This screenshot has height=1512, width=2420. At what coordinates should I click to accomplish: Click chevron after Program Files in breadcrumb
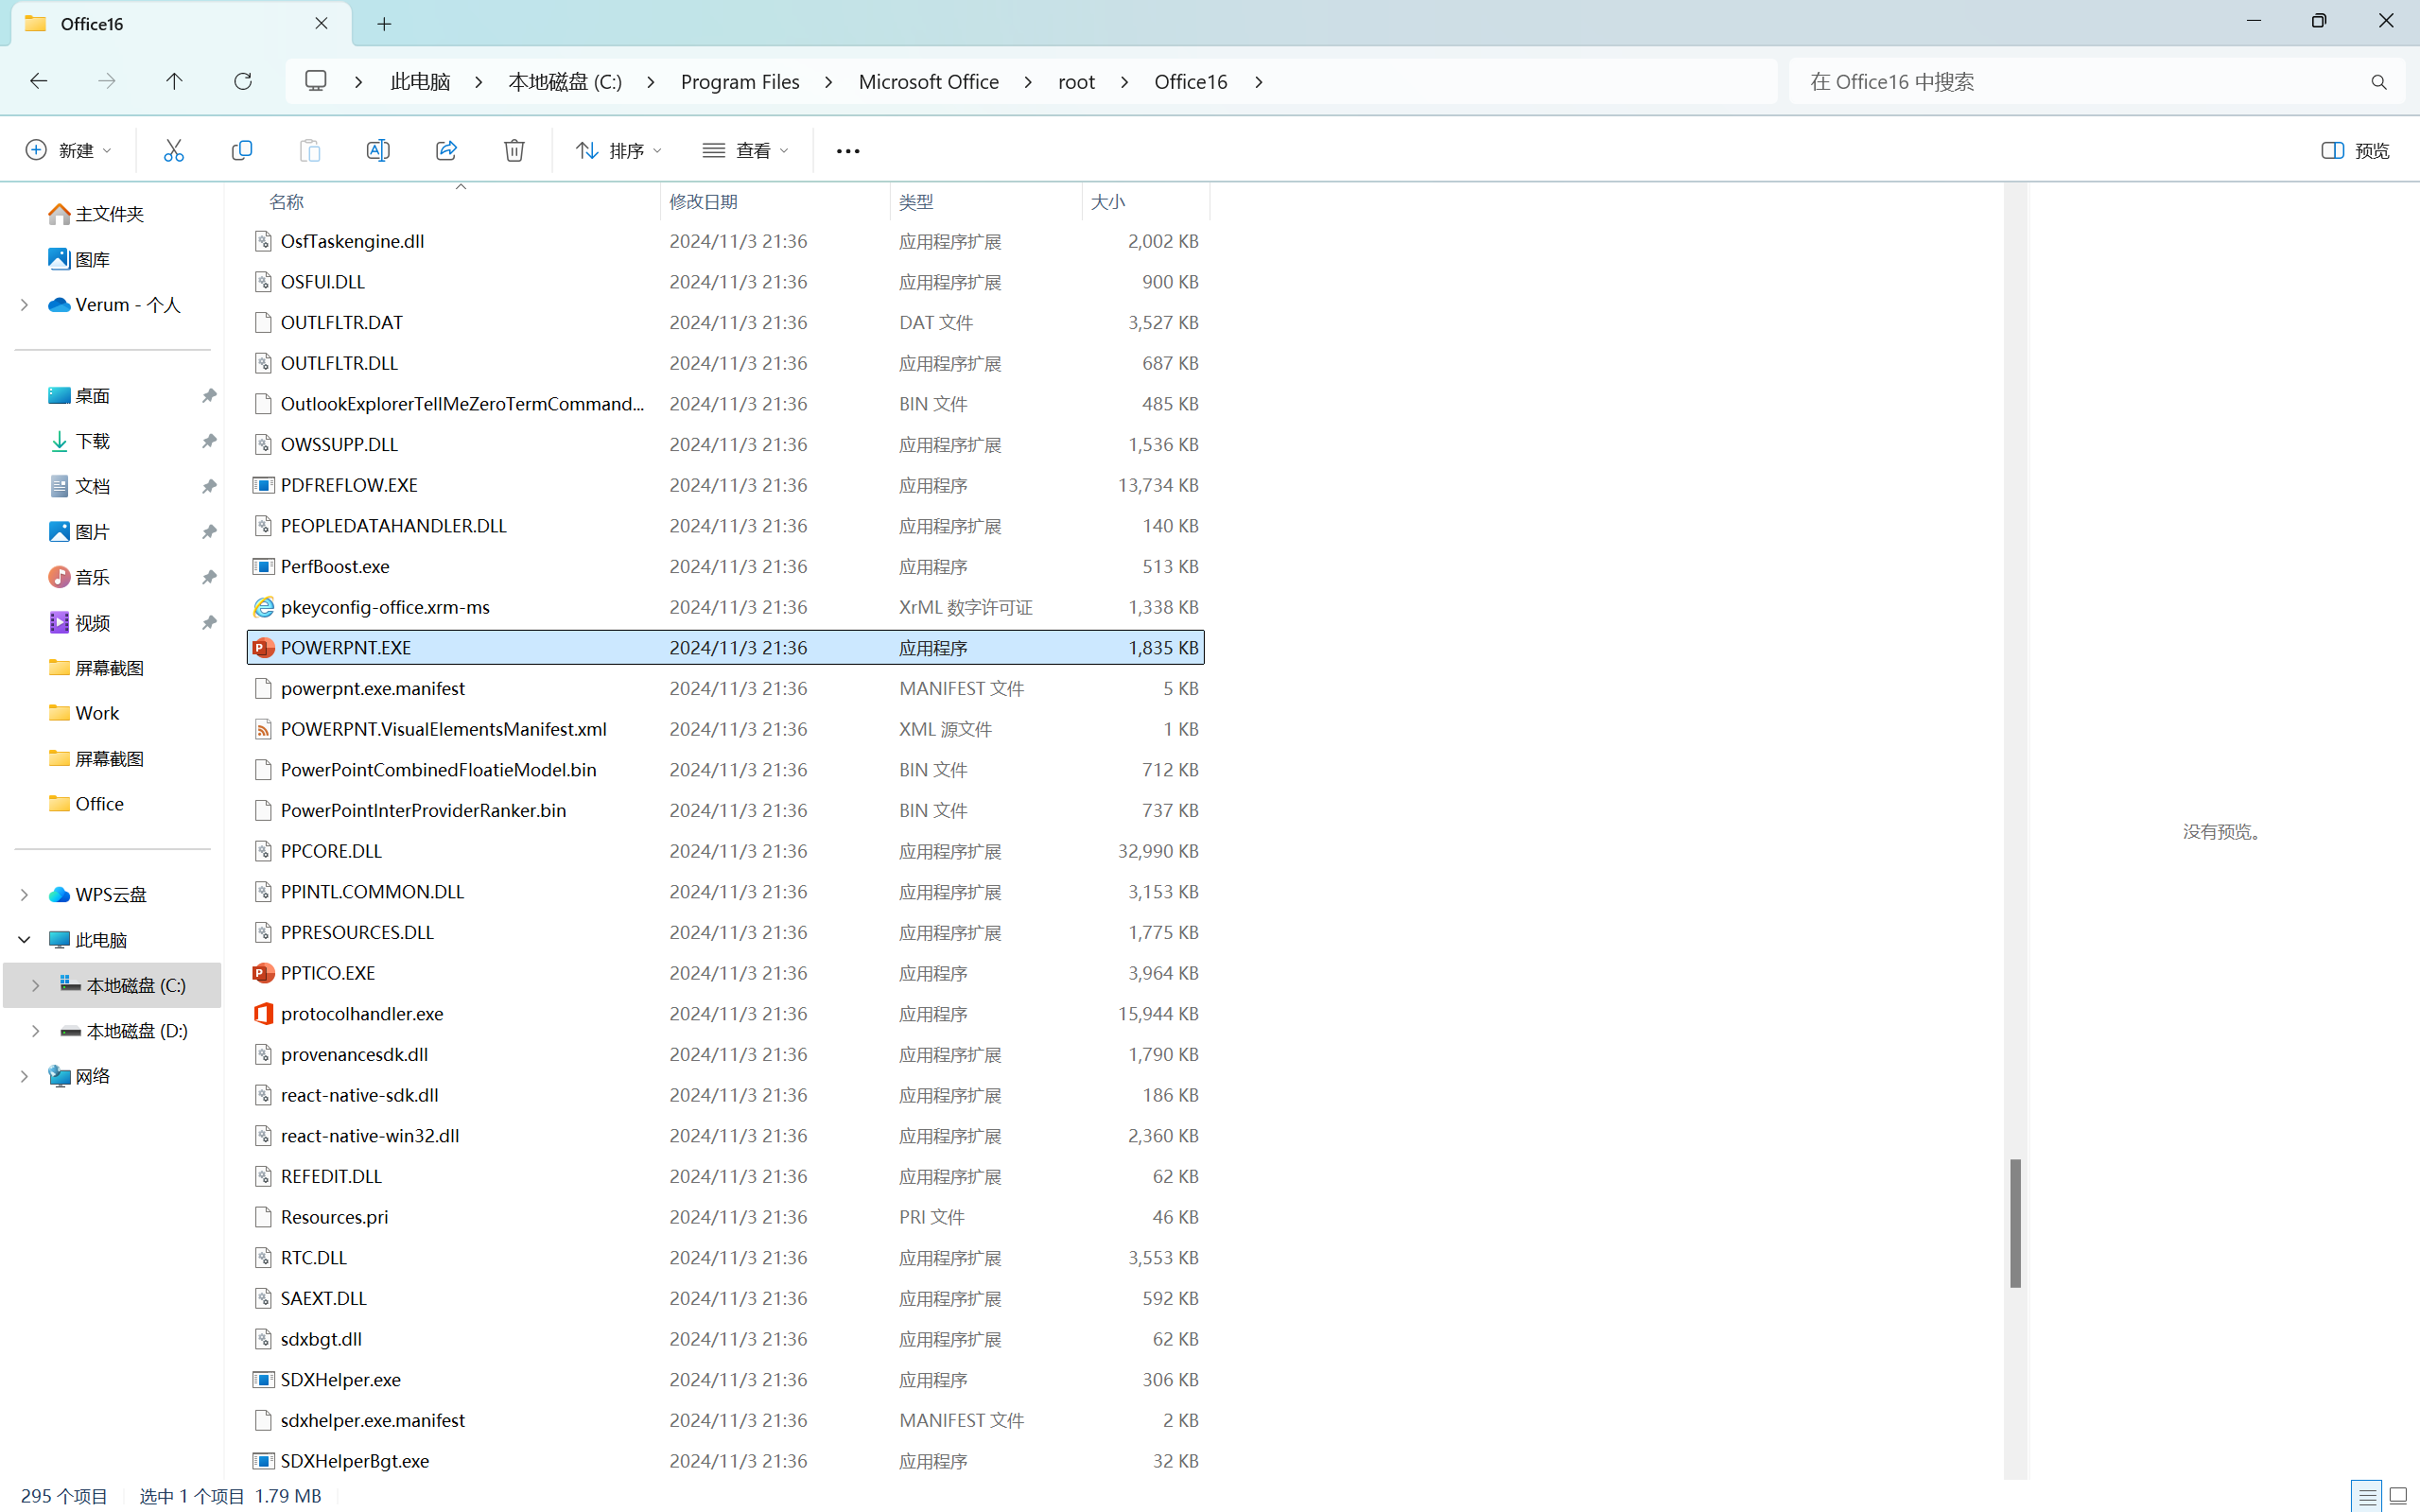tap(829, 82)
